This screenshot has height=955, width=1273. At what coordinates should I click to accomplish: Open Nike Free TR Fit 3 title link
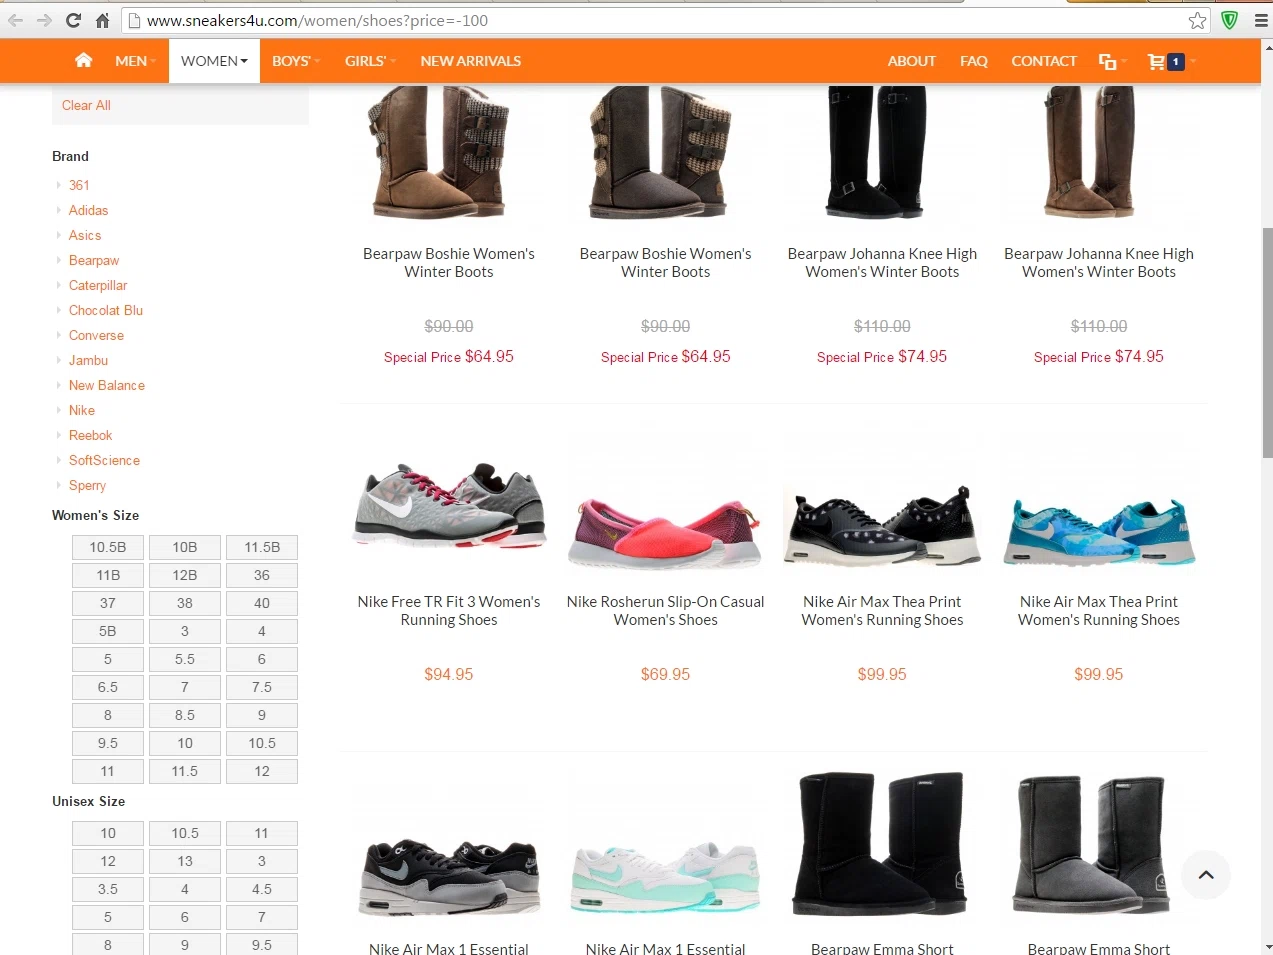[449, 610]
